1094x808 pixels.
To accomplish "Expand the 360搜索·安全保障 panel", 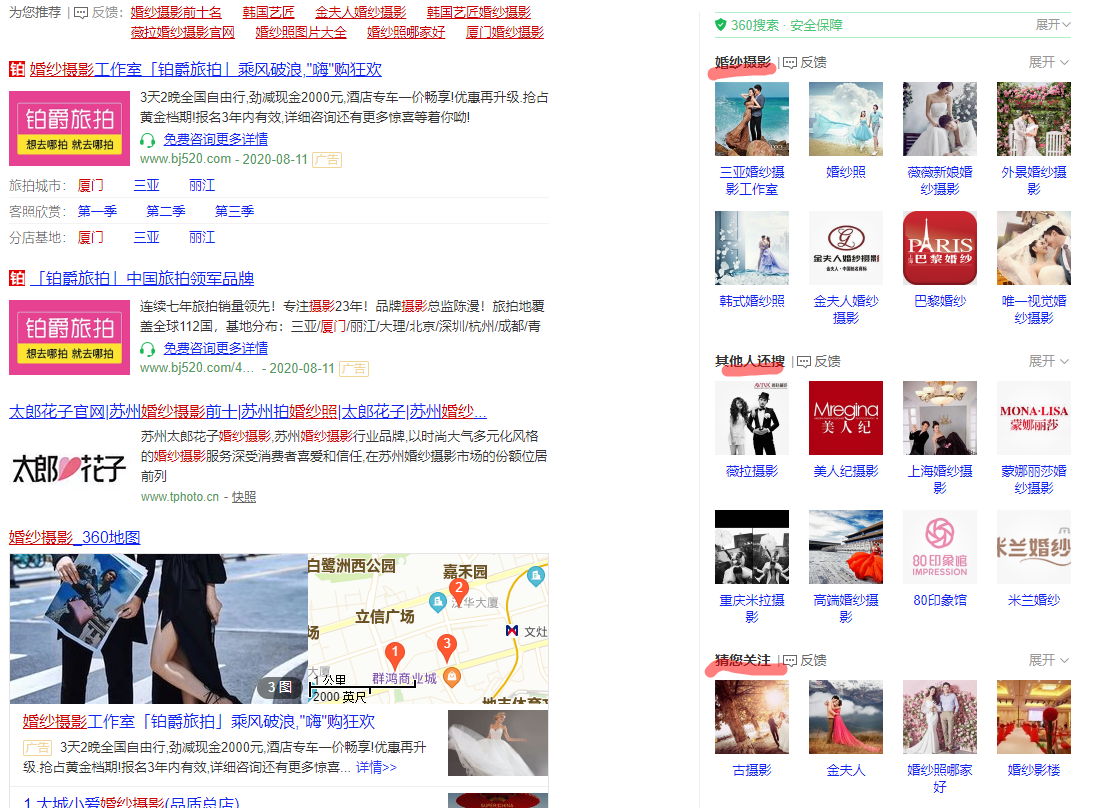I will [x=1053, y=25].
